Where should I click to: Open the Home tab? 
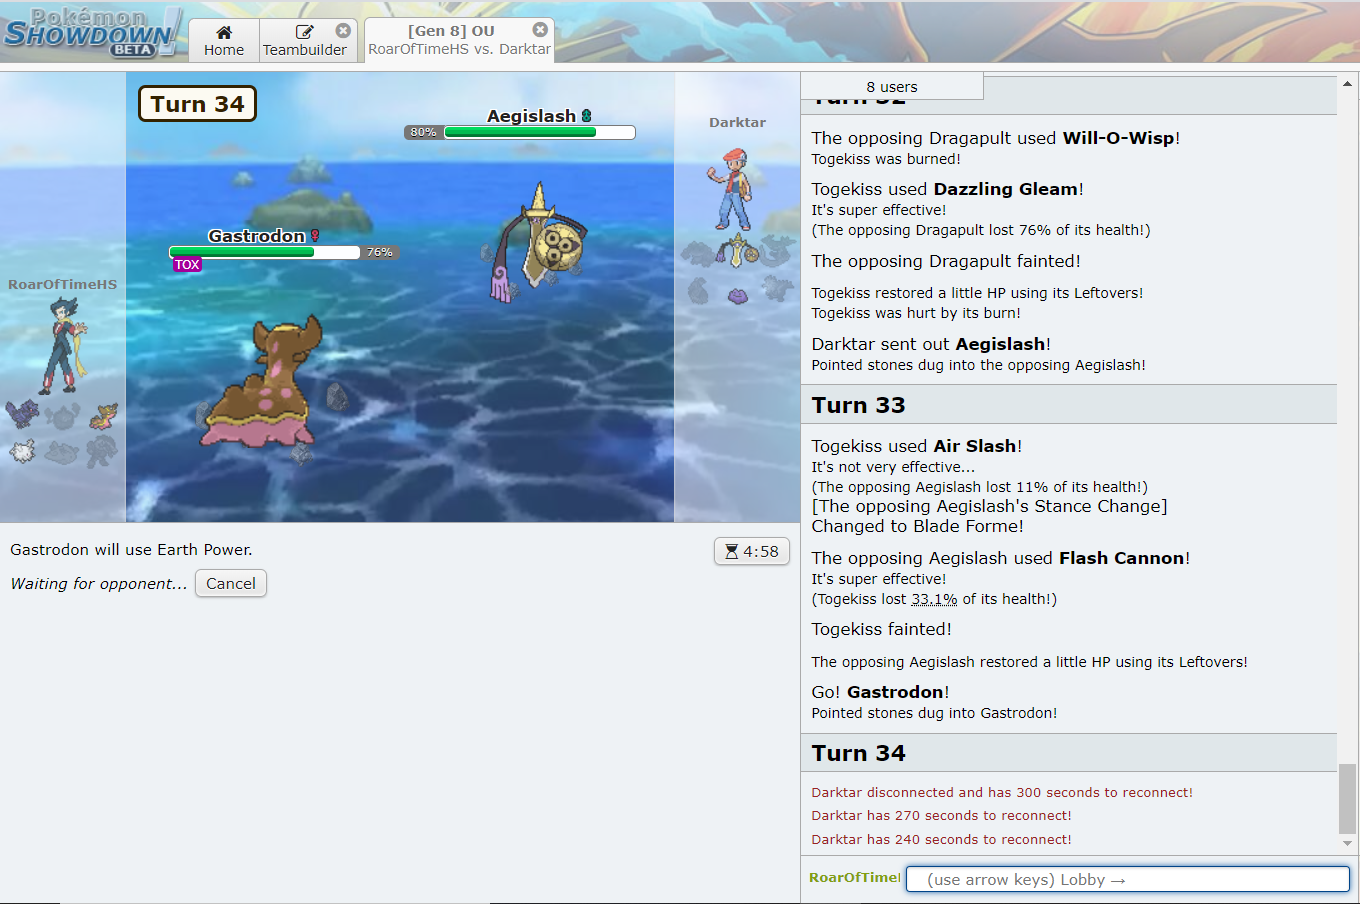coord(224,40)
